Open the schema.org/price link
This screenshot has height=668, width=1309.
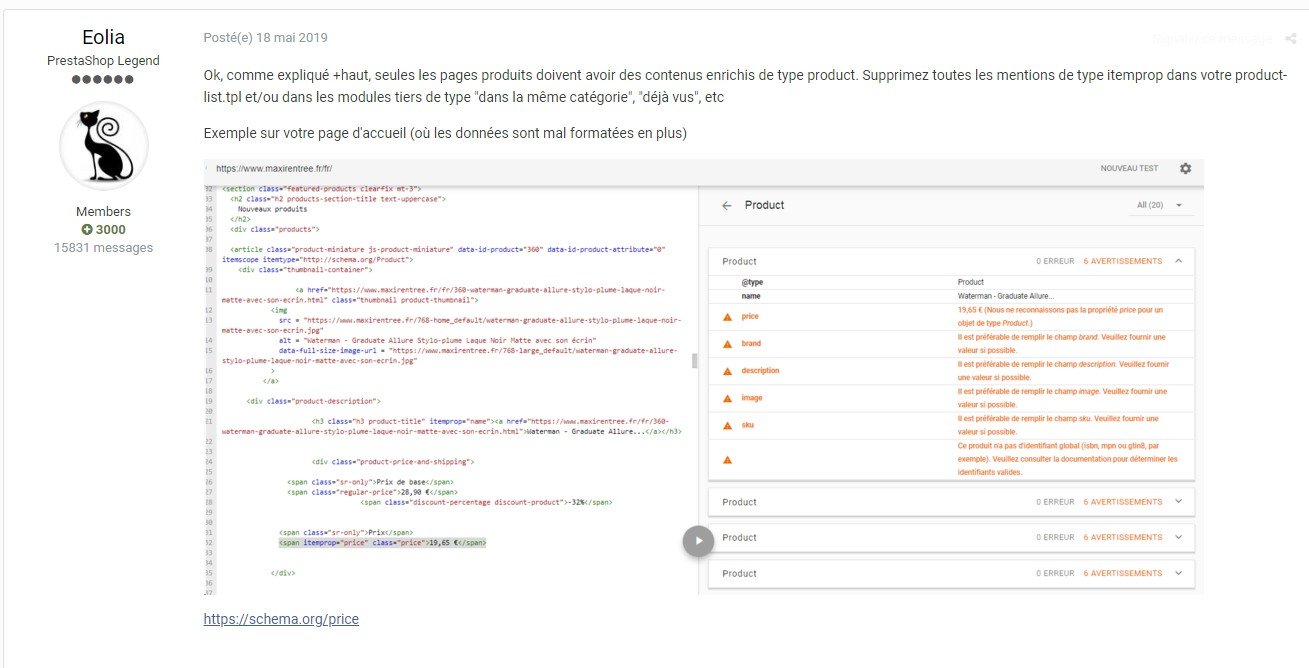(x=281, y=619)
